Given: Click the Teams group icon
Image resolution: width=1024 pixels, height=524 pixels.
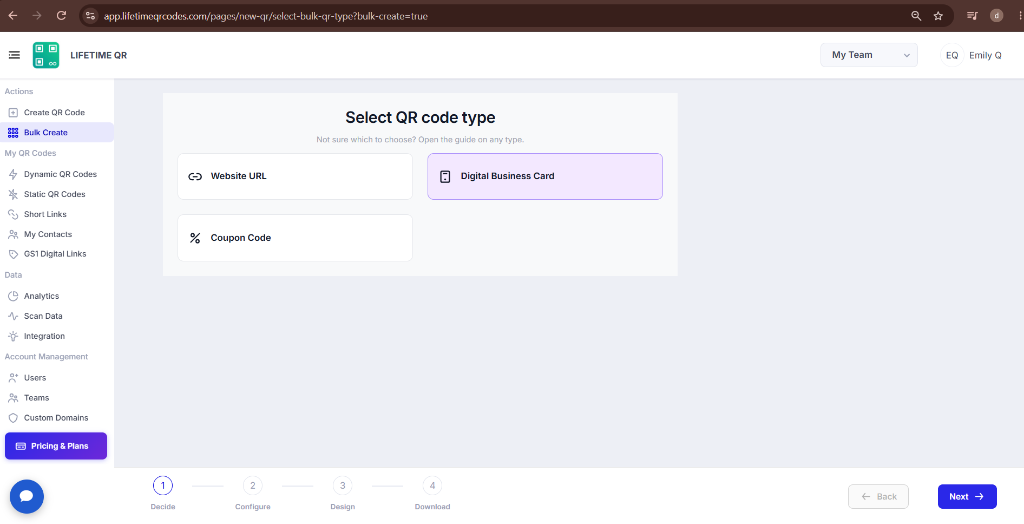Looking at the screenshot, I should pyautogui.click(x=12, y=398).
